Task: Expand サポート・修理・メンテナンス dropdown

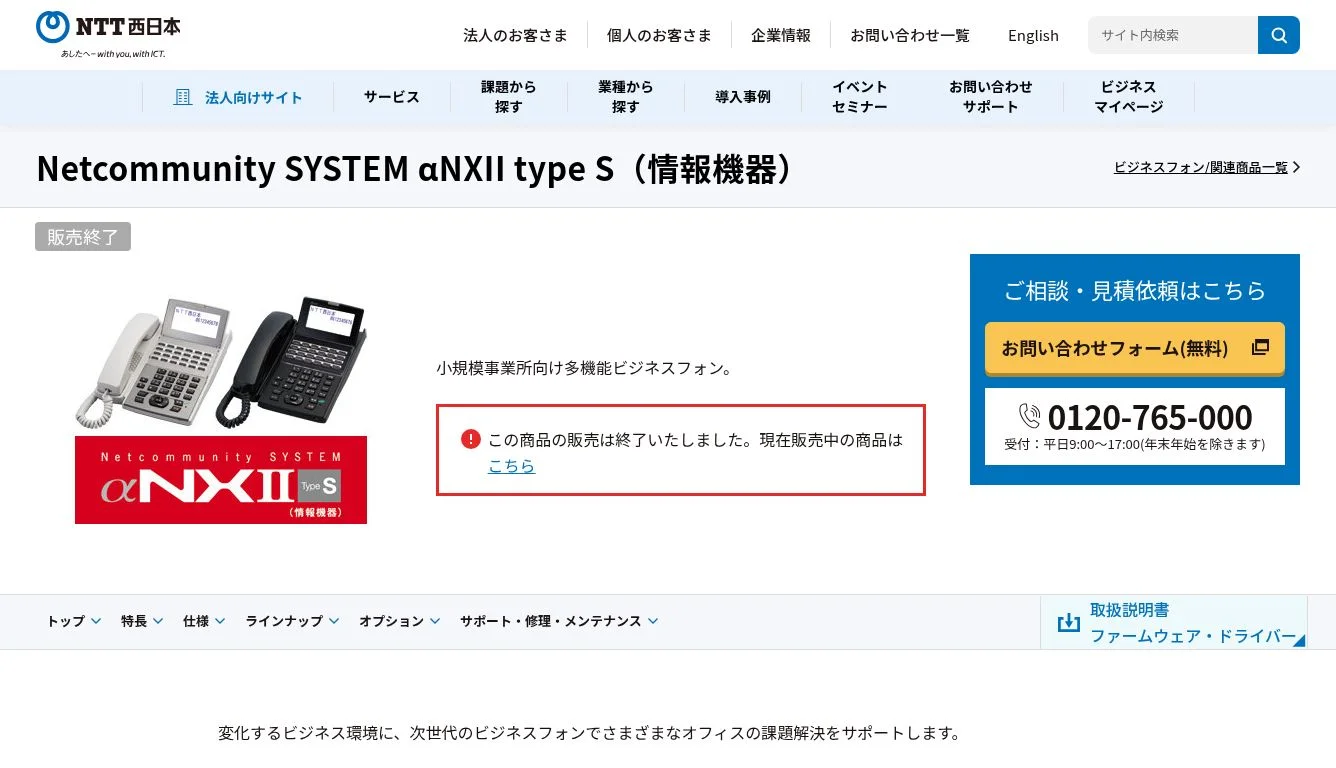Action: tap(559, 621)
